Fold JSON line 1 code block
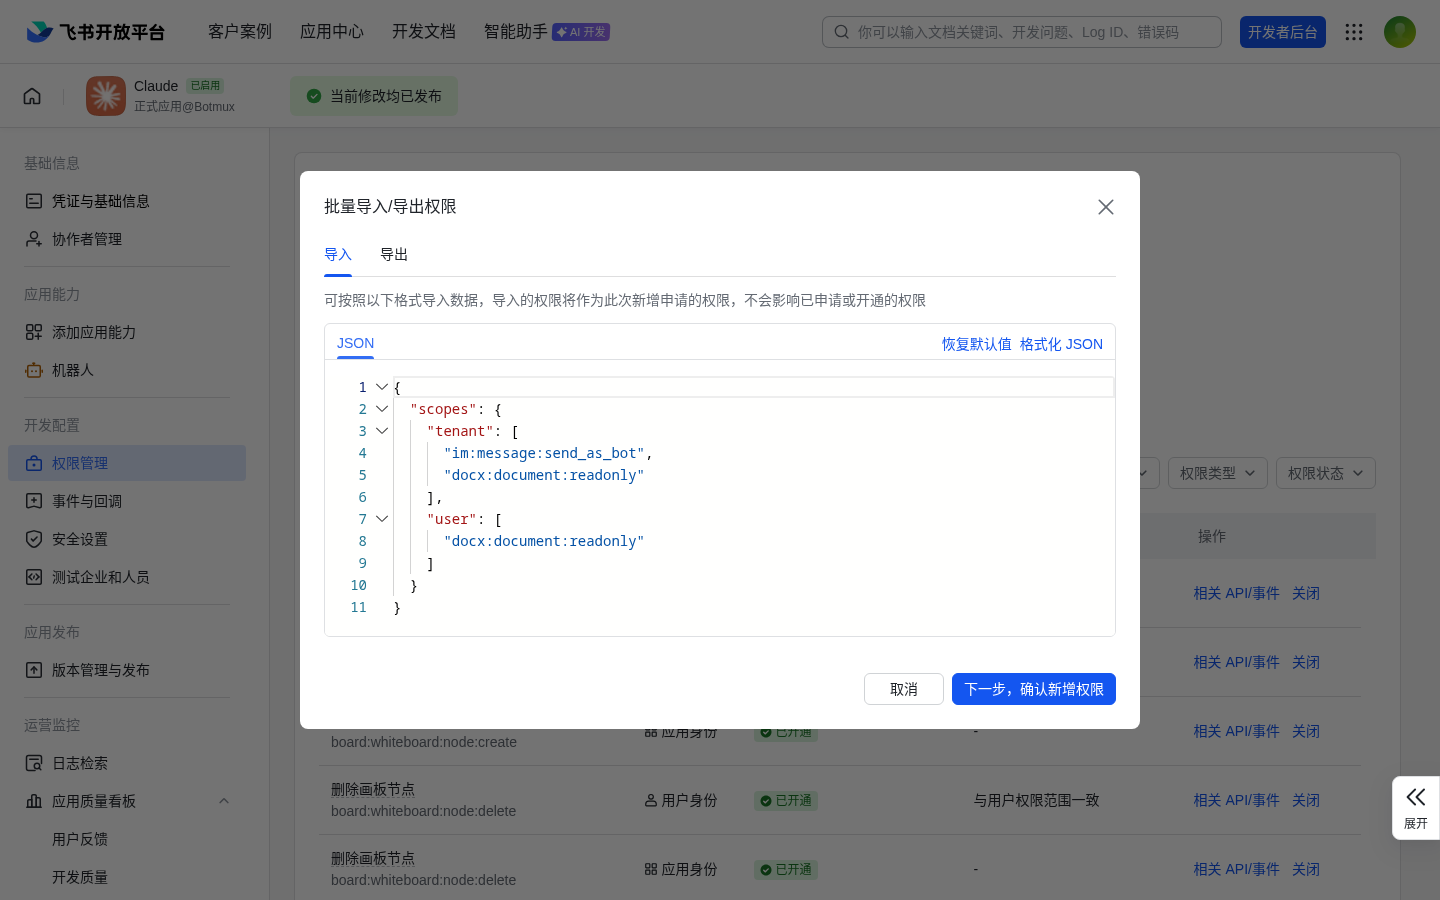 tap(382, 387)
